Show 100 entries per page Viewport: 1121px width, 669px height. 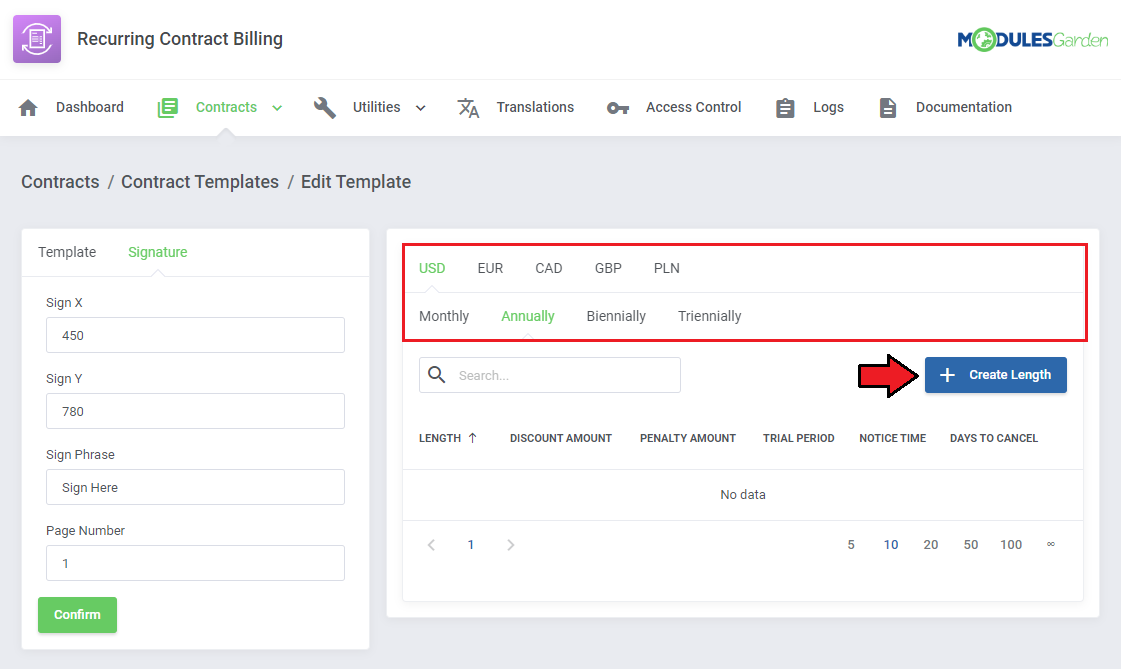point(1011,545)
